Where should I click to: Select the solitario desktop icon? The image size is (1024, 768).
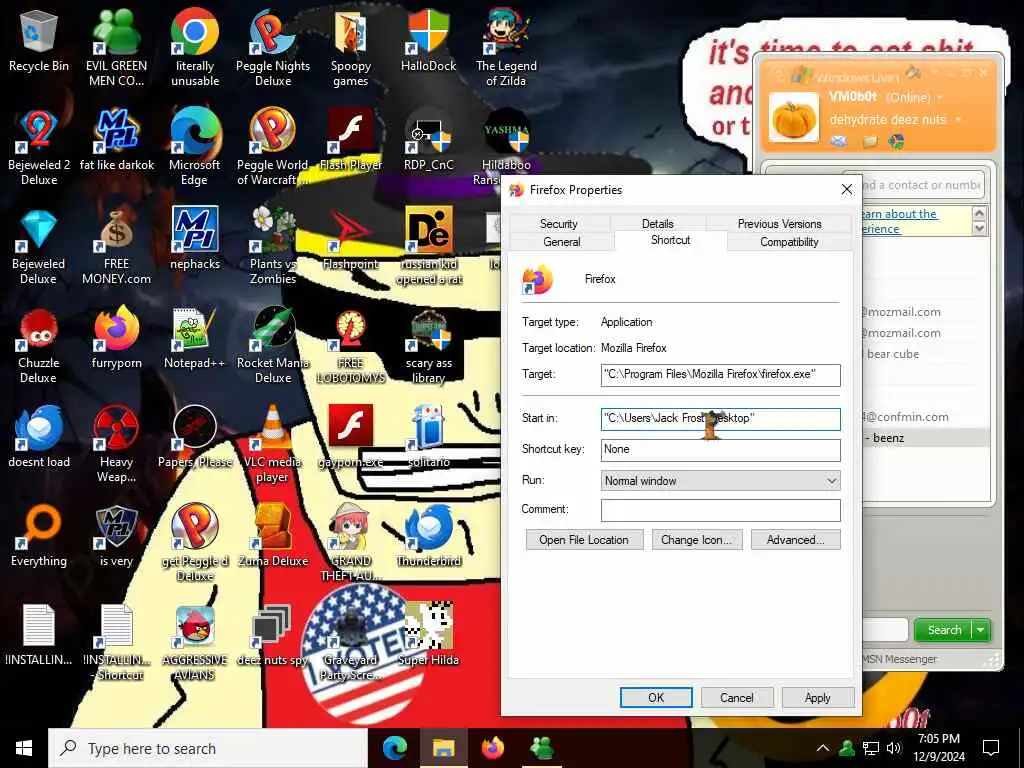(428, 438)
